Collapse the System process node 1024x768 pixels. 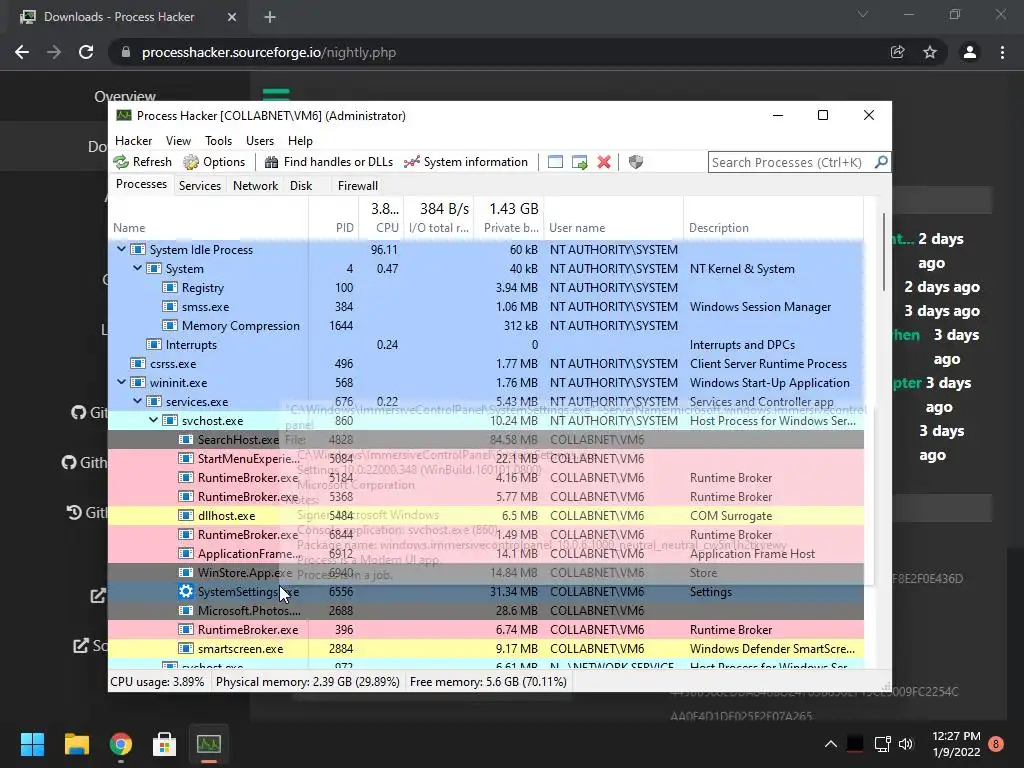(x=137, y=268)
